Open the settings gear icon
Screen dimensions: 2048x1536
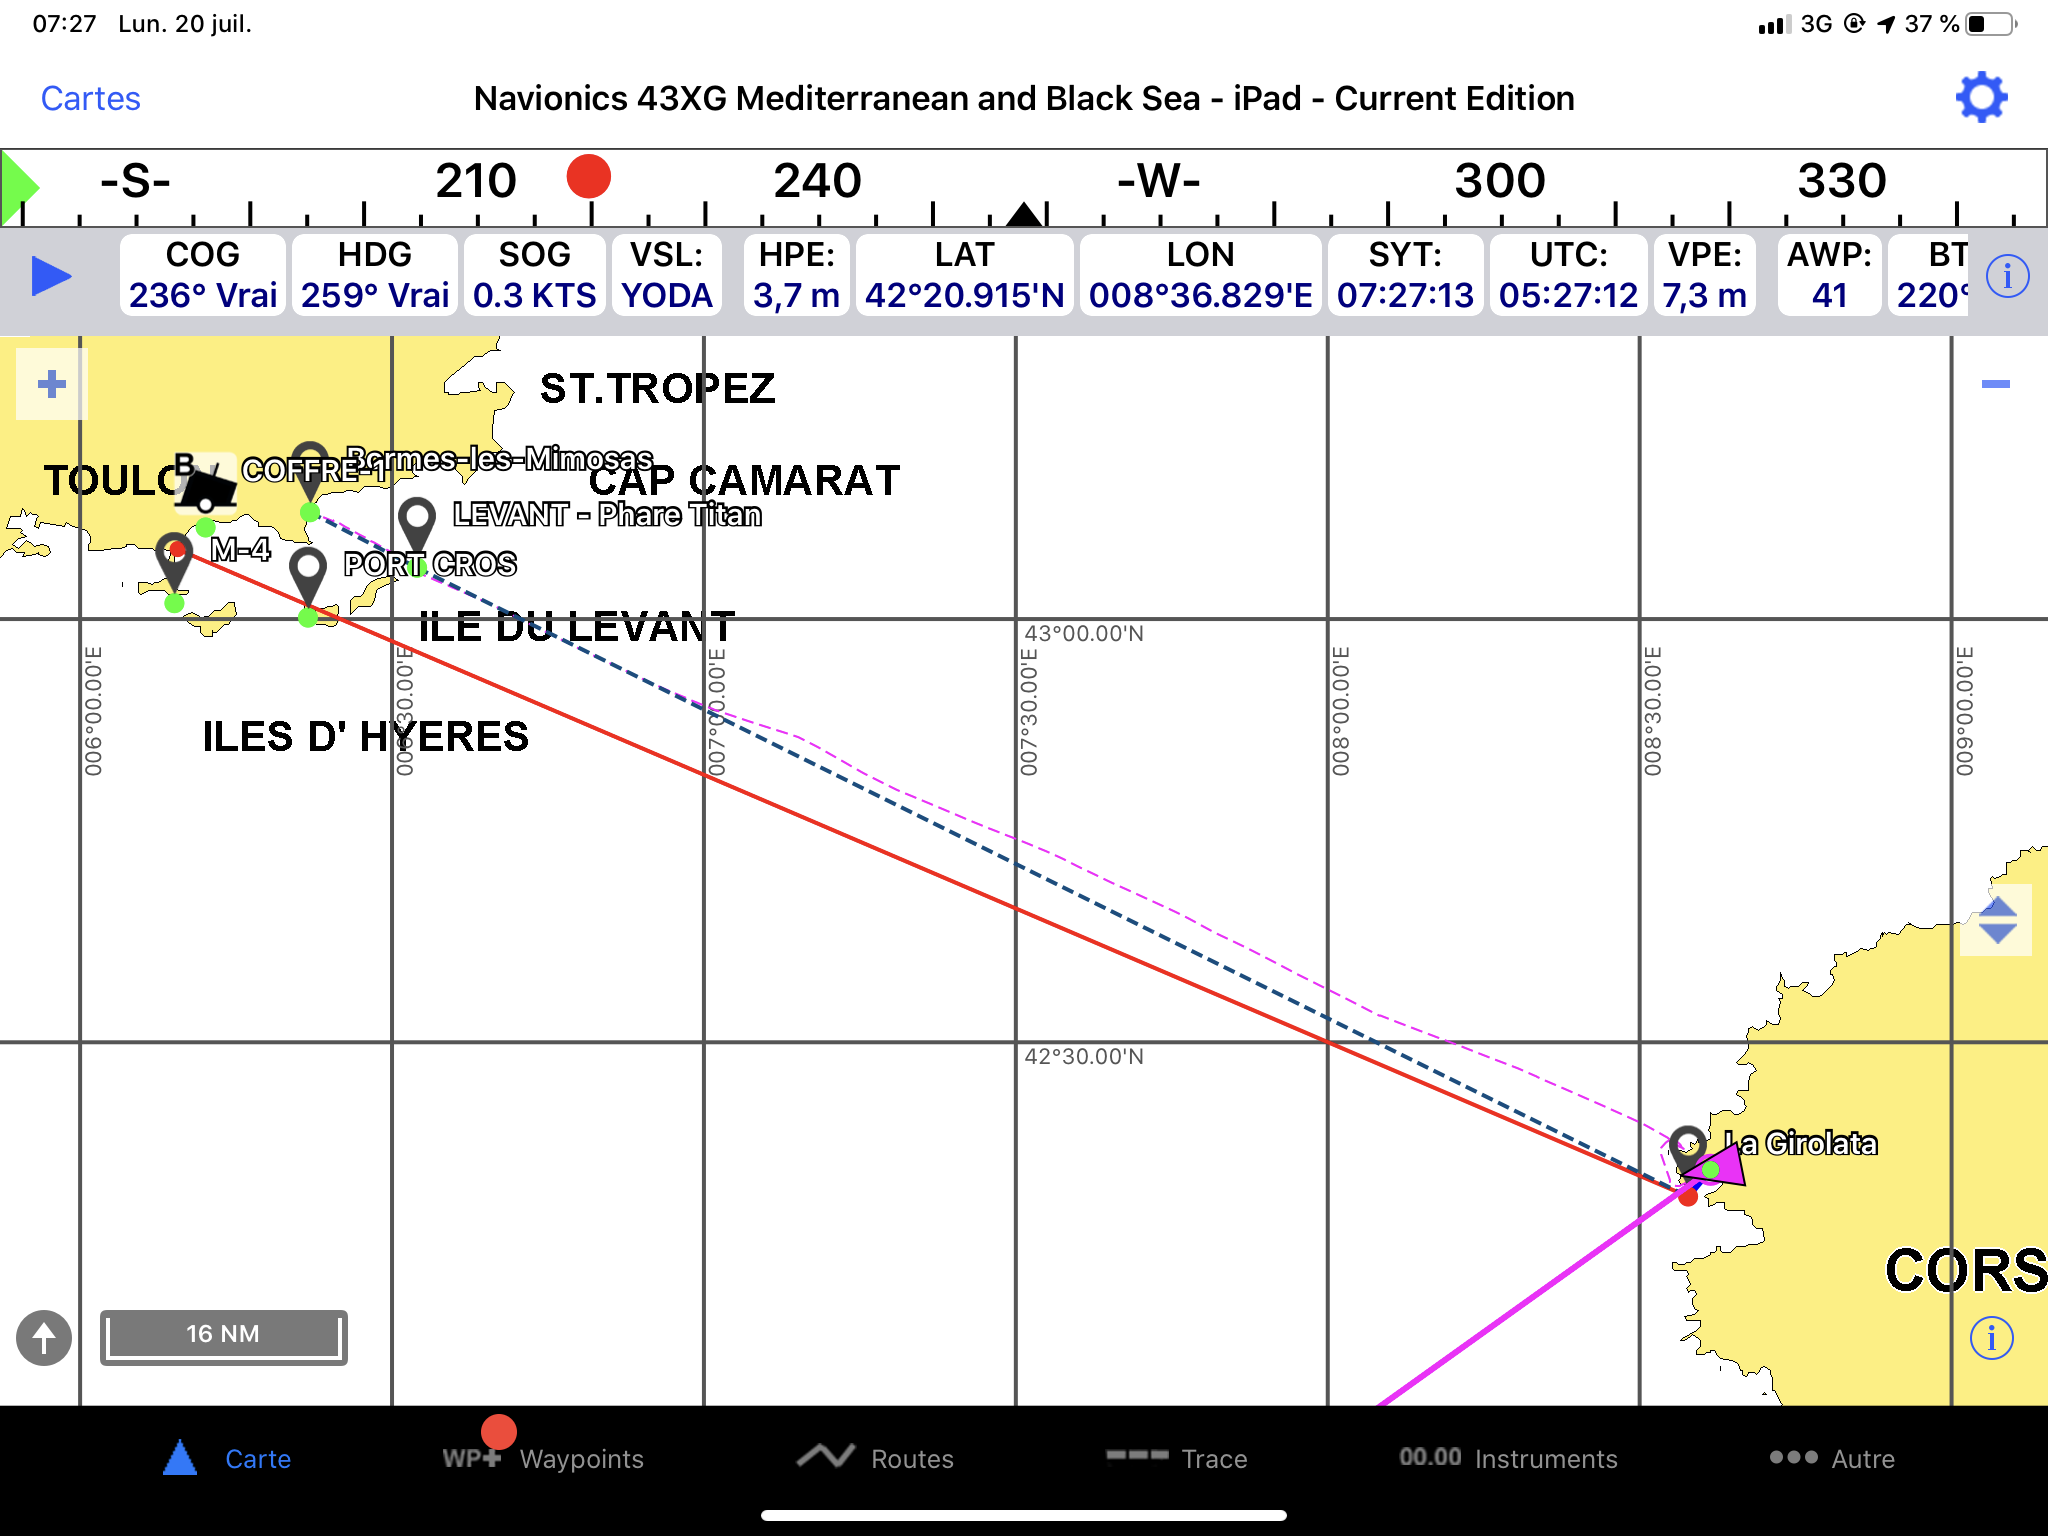coord(1981,98)
